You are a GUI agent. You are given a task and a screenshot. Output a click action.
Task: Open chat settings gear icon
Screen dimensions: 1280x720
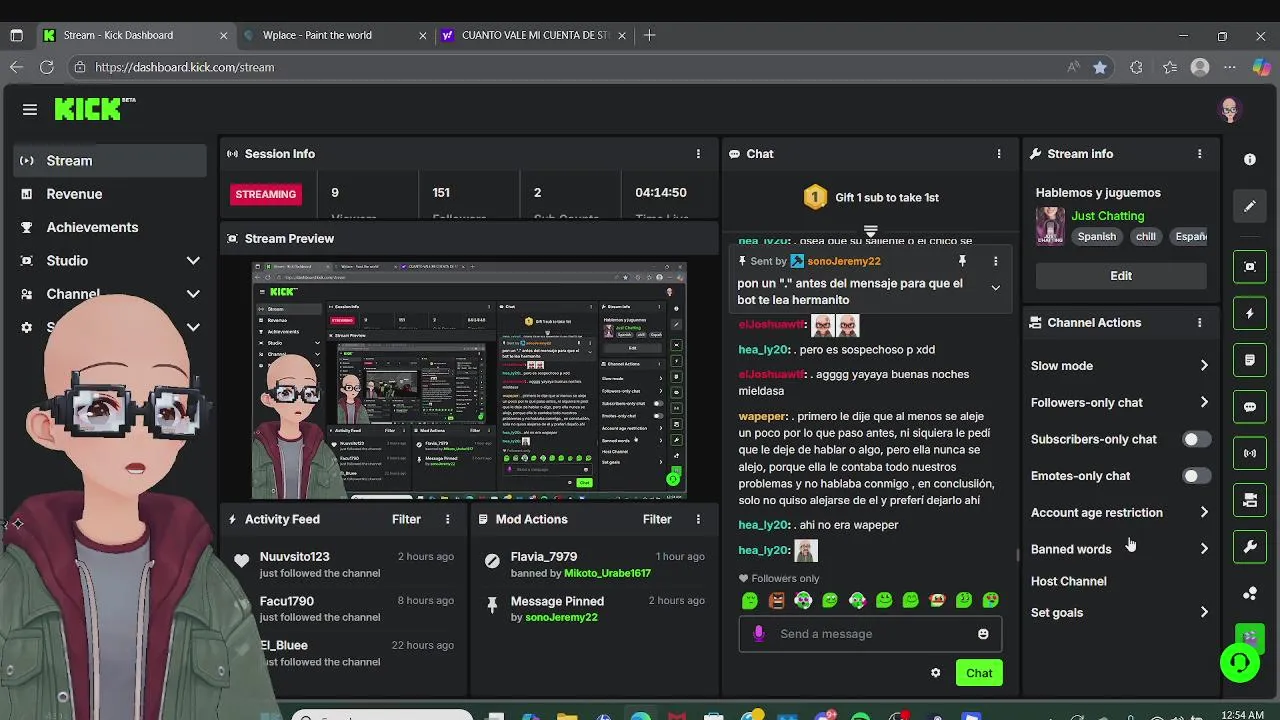click(936, 673)
